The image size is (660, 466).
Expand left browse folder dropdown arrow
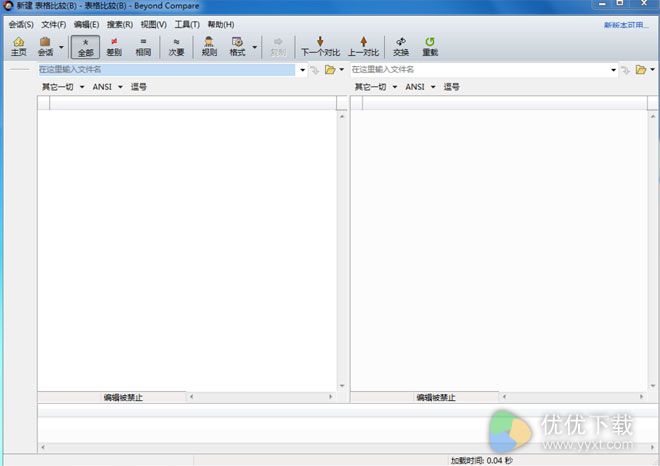(x=342, y=69)
